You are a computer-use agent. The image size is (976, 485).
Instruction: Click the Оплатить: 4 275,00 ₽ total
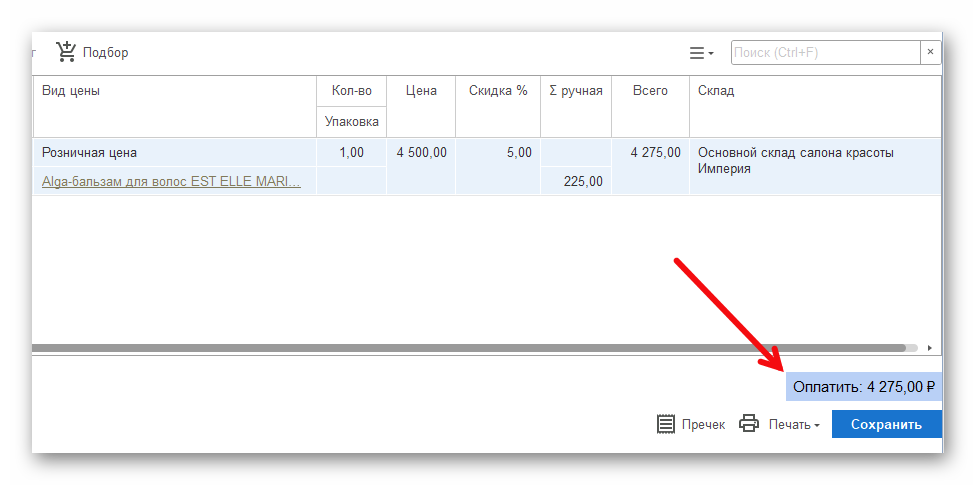click(863, 386)
